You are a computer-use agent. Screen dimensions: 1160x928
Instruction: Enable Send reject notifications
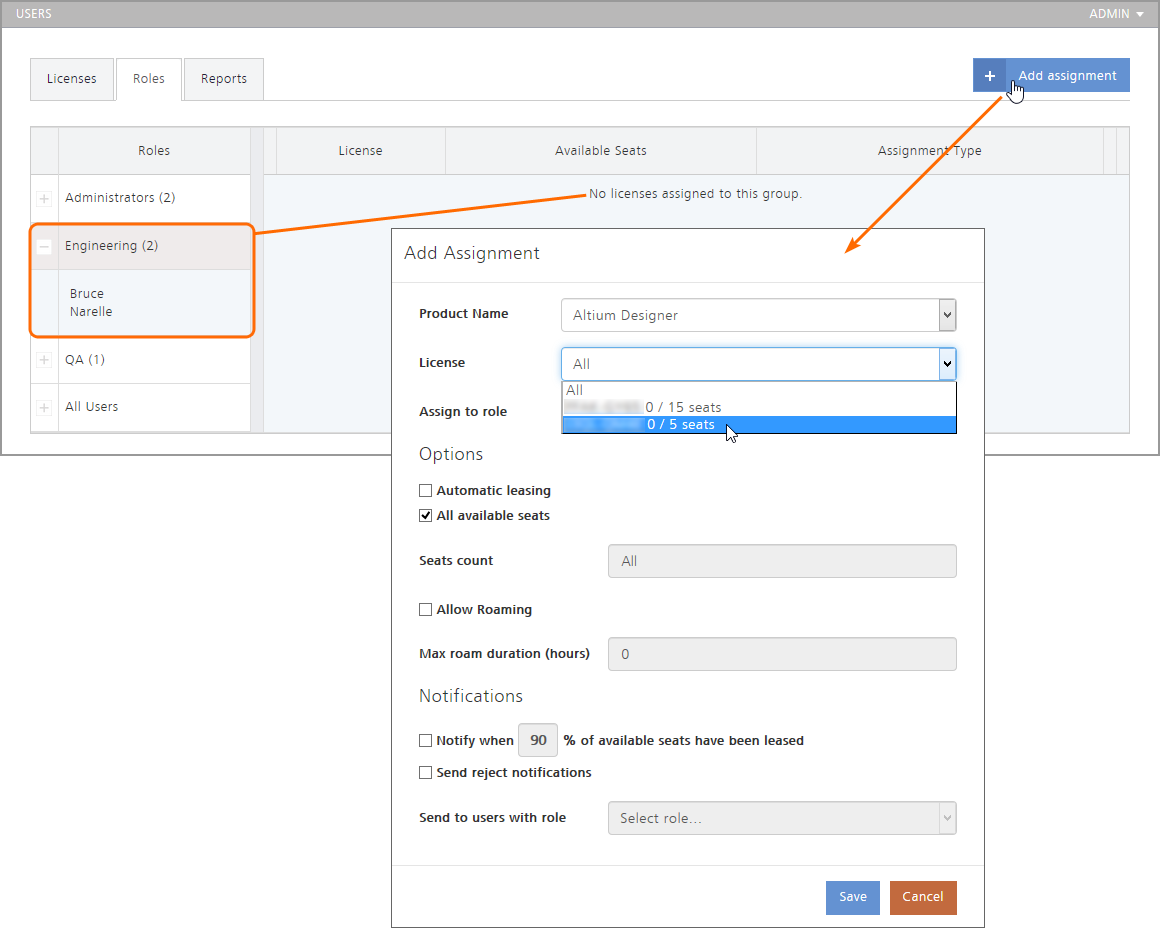[426, 773]
